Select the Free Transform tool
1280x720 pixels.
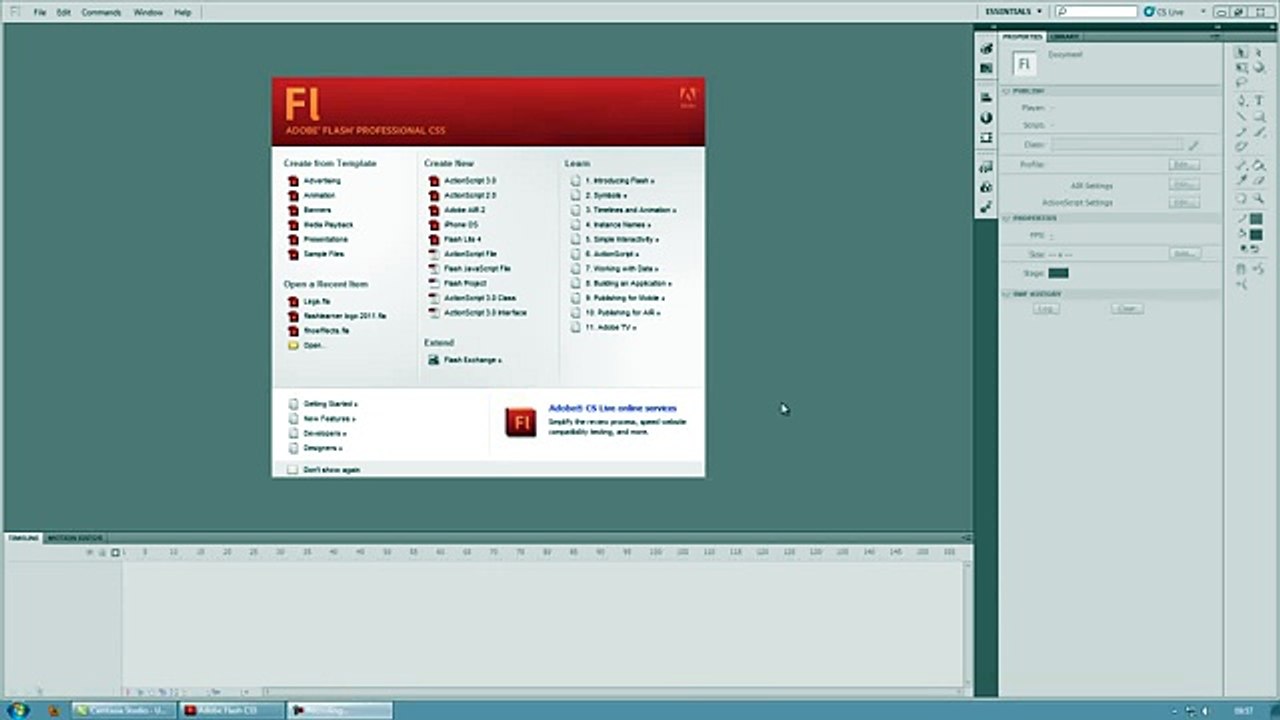pos(1241,68)
